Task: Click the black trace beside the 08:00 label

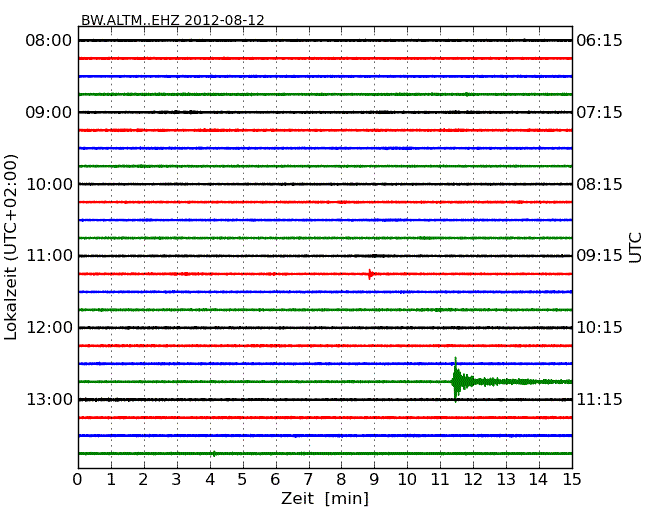Action: (x=325, y=41)
